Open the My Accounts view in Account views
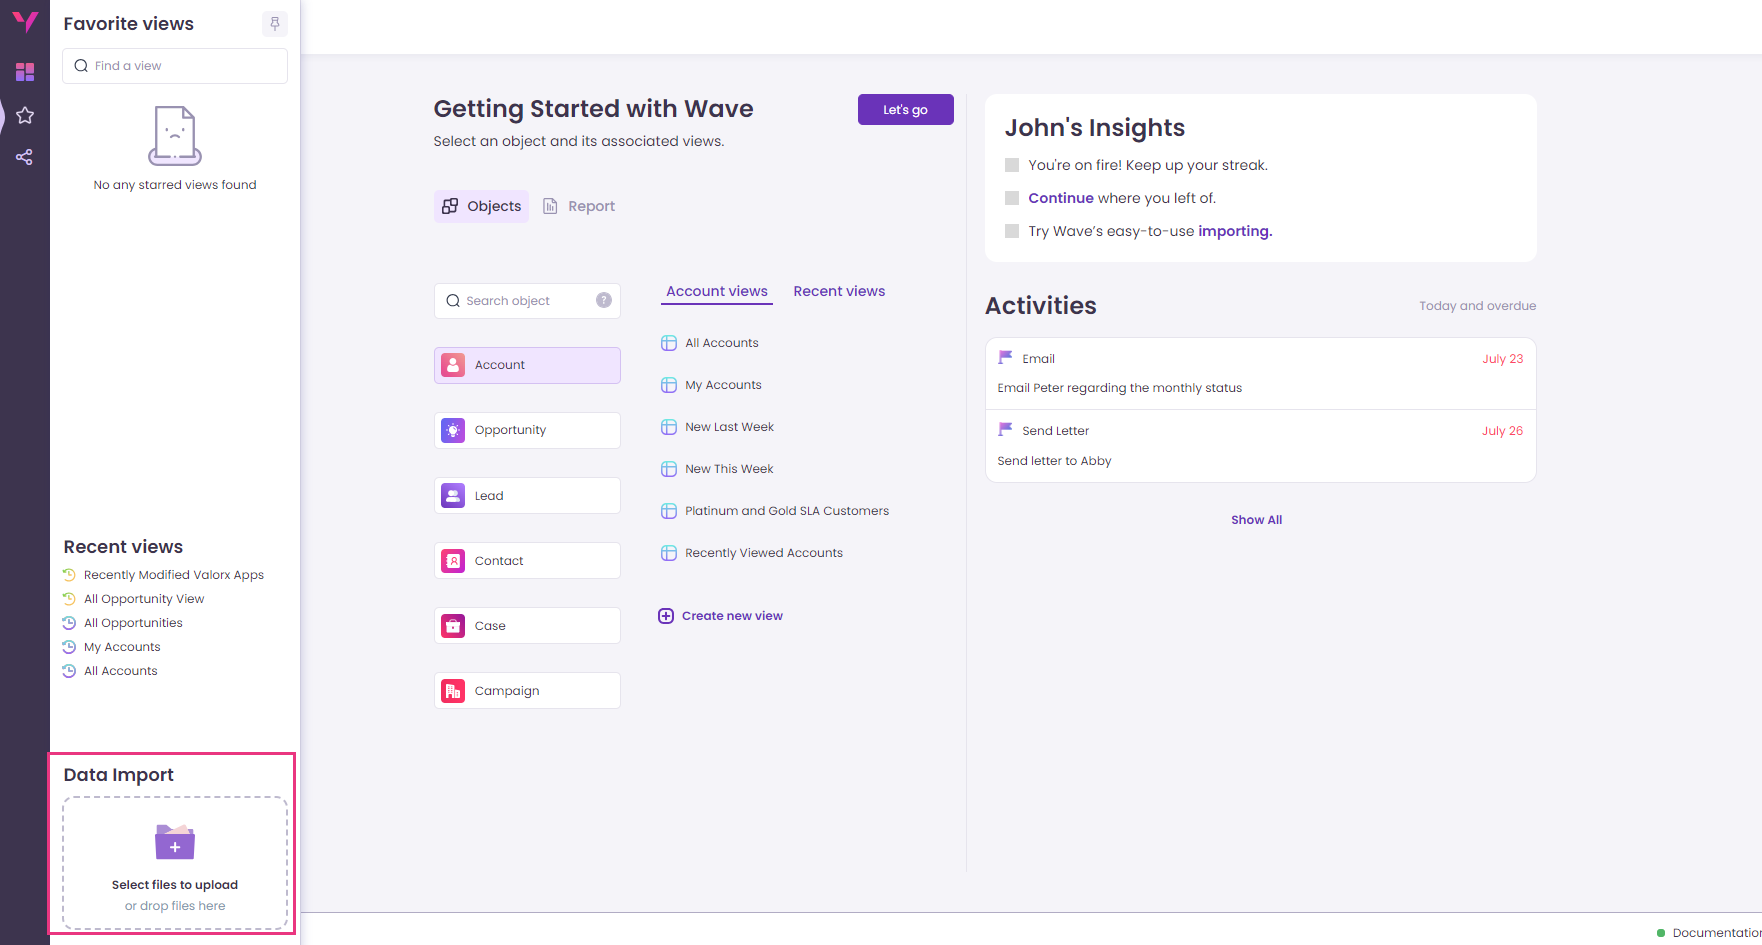The height and width of the screenshot is (945, 1762). click(x=723, y=385)
